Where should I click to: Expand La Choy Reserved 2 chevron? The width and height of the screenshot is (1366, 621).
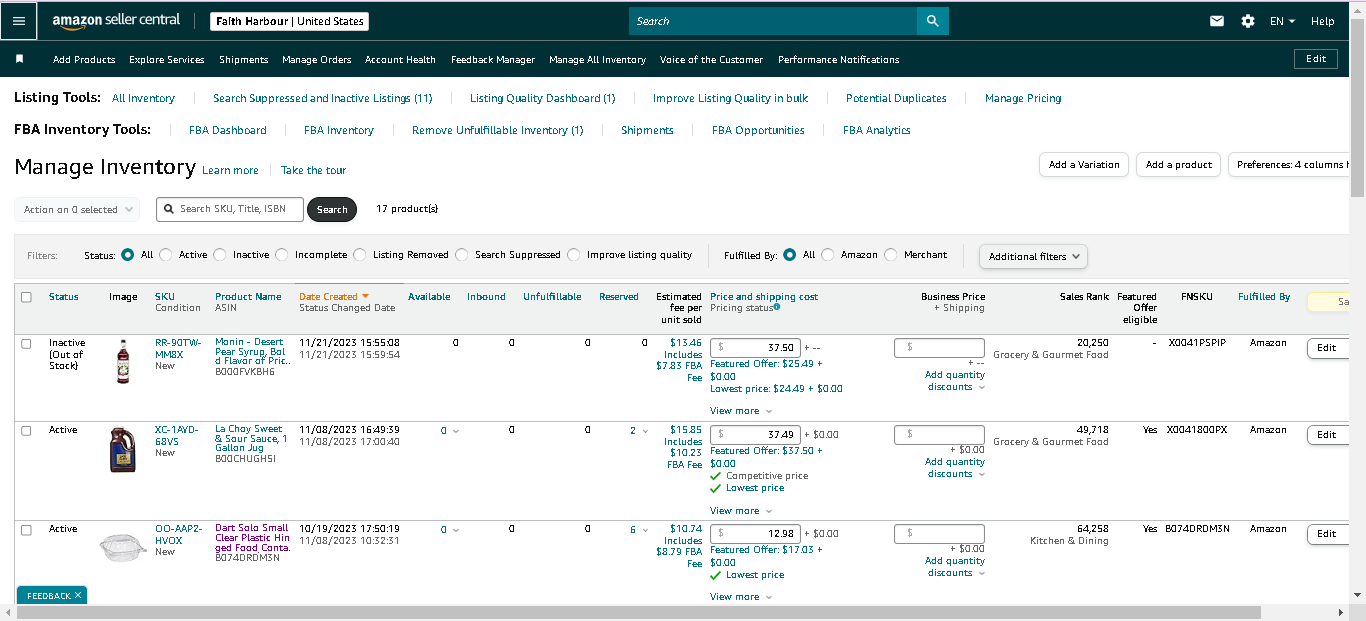(x=646, y=431)
